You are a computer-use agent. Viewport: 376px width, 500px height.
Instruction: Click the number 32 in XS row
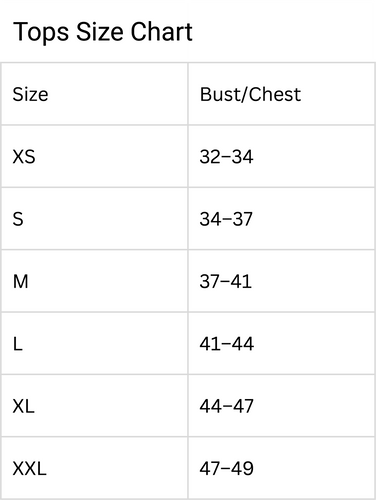point(210,157)
